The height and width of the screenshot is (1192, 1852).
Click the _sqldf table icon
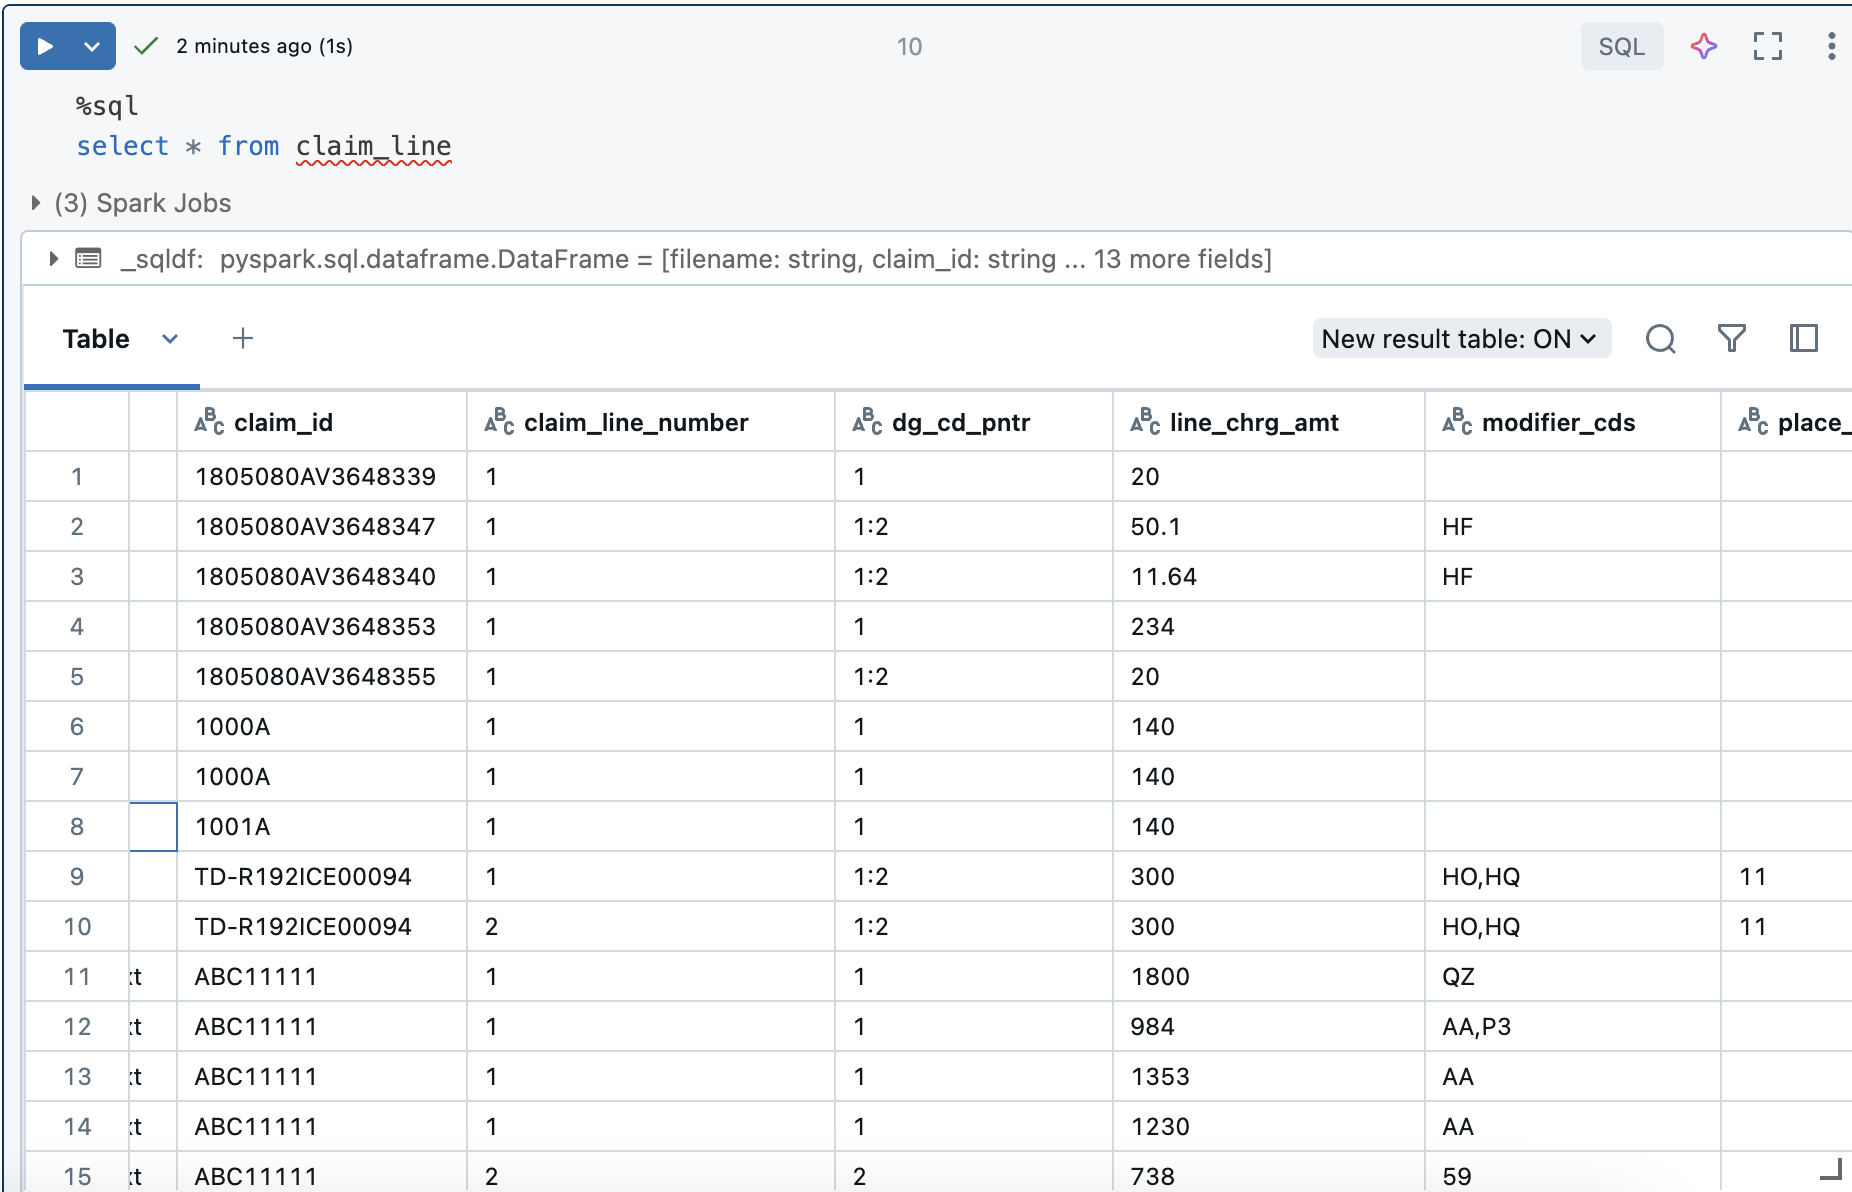point(89,259)
